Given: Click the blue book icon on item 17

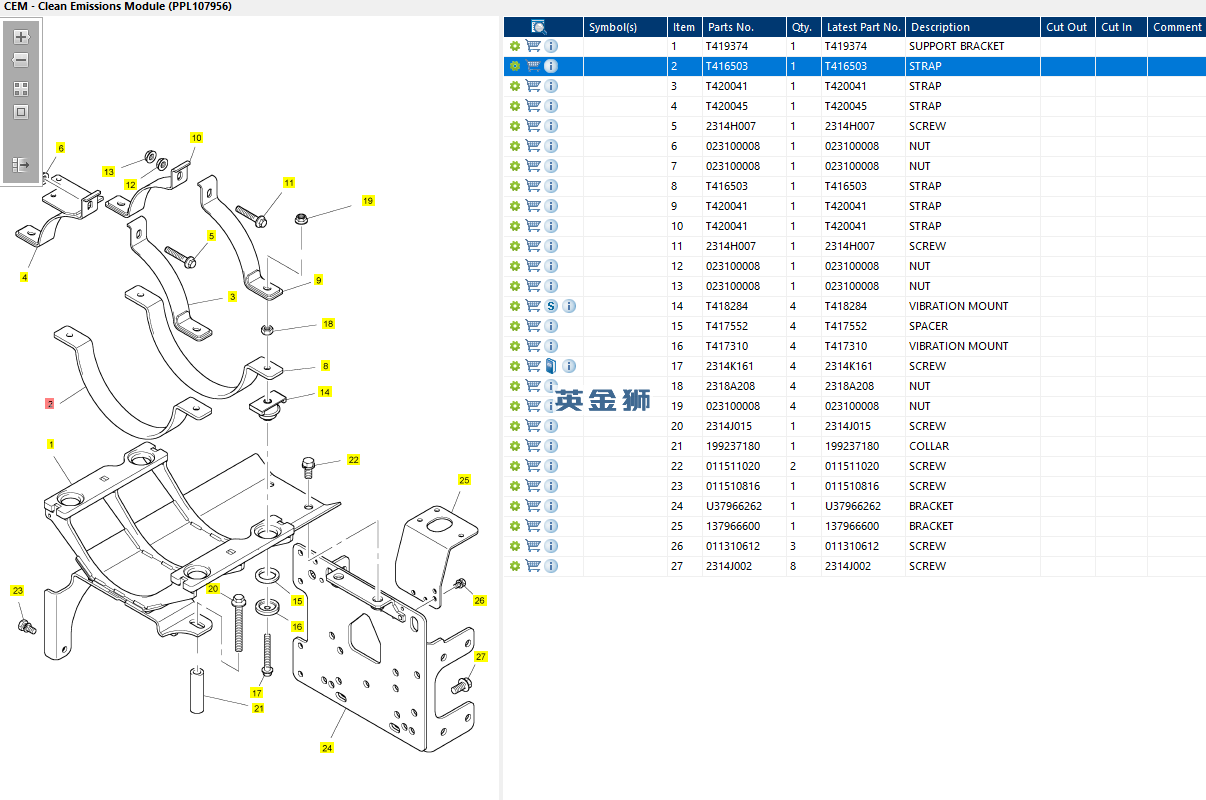Looking at the screenshot, I should [x=551, y=366].
